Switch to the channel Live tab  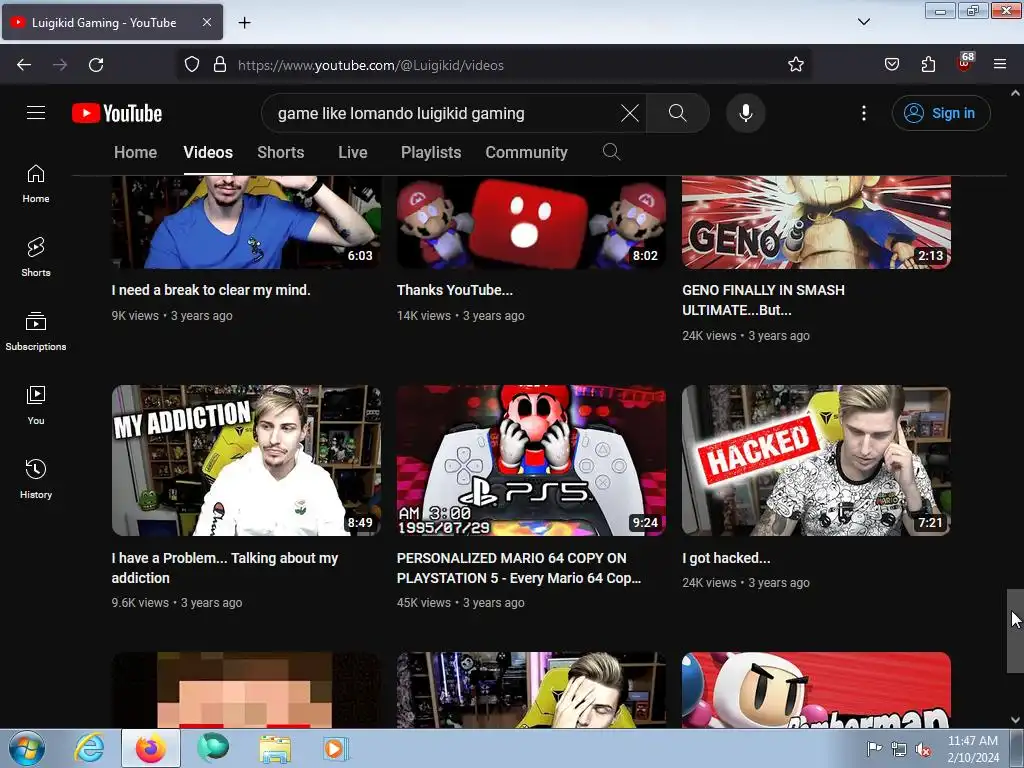click(353, 152)
